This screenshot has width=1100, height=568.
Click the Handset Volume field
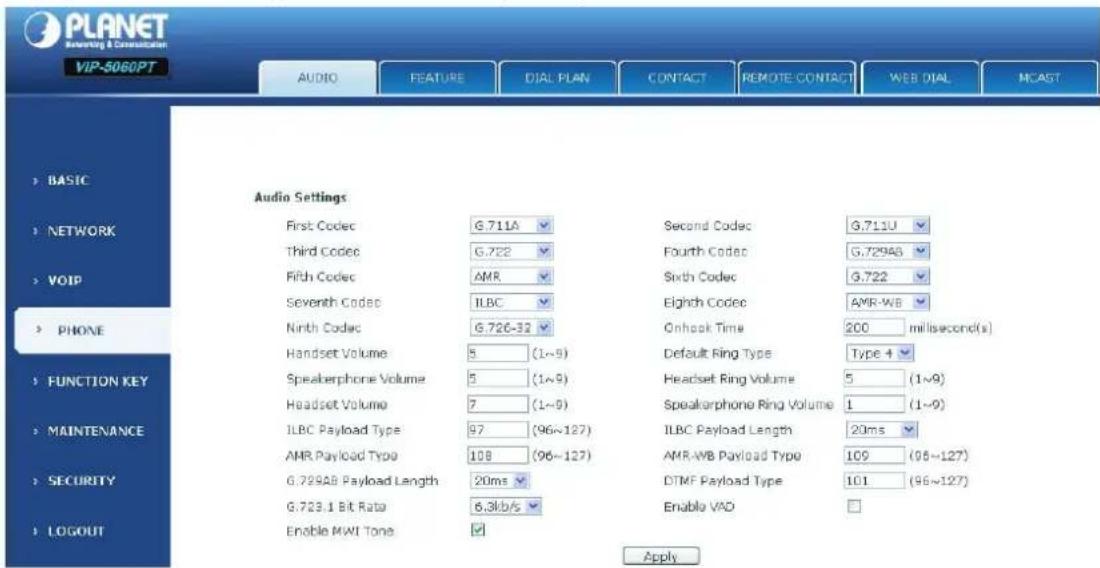pos(497,352)
